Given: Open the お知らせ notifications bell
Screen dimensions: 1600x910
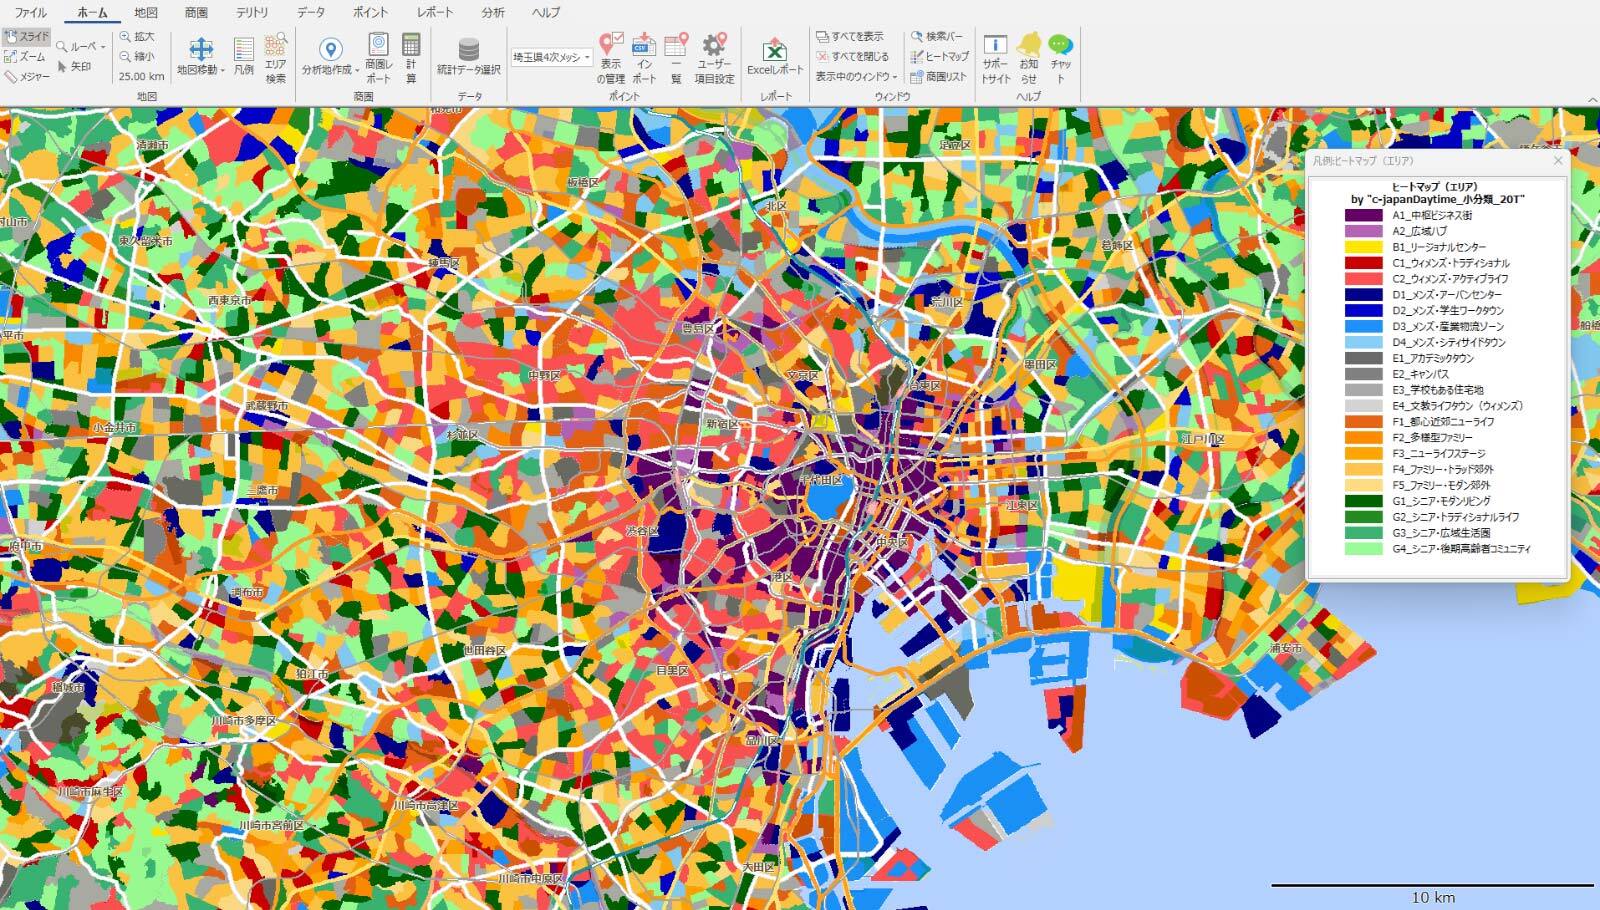Looking at the screenshot, I should coord(1028,56).
